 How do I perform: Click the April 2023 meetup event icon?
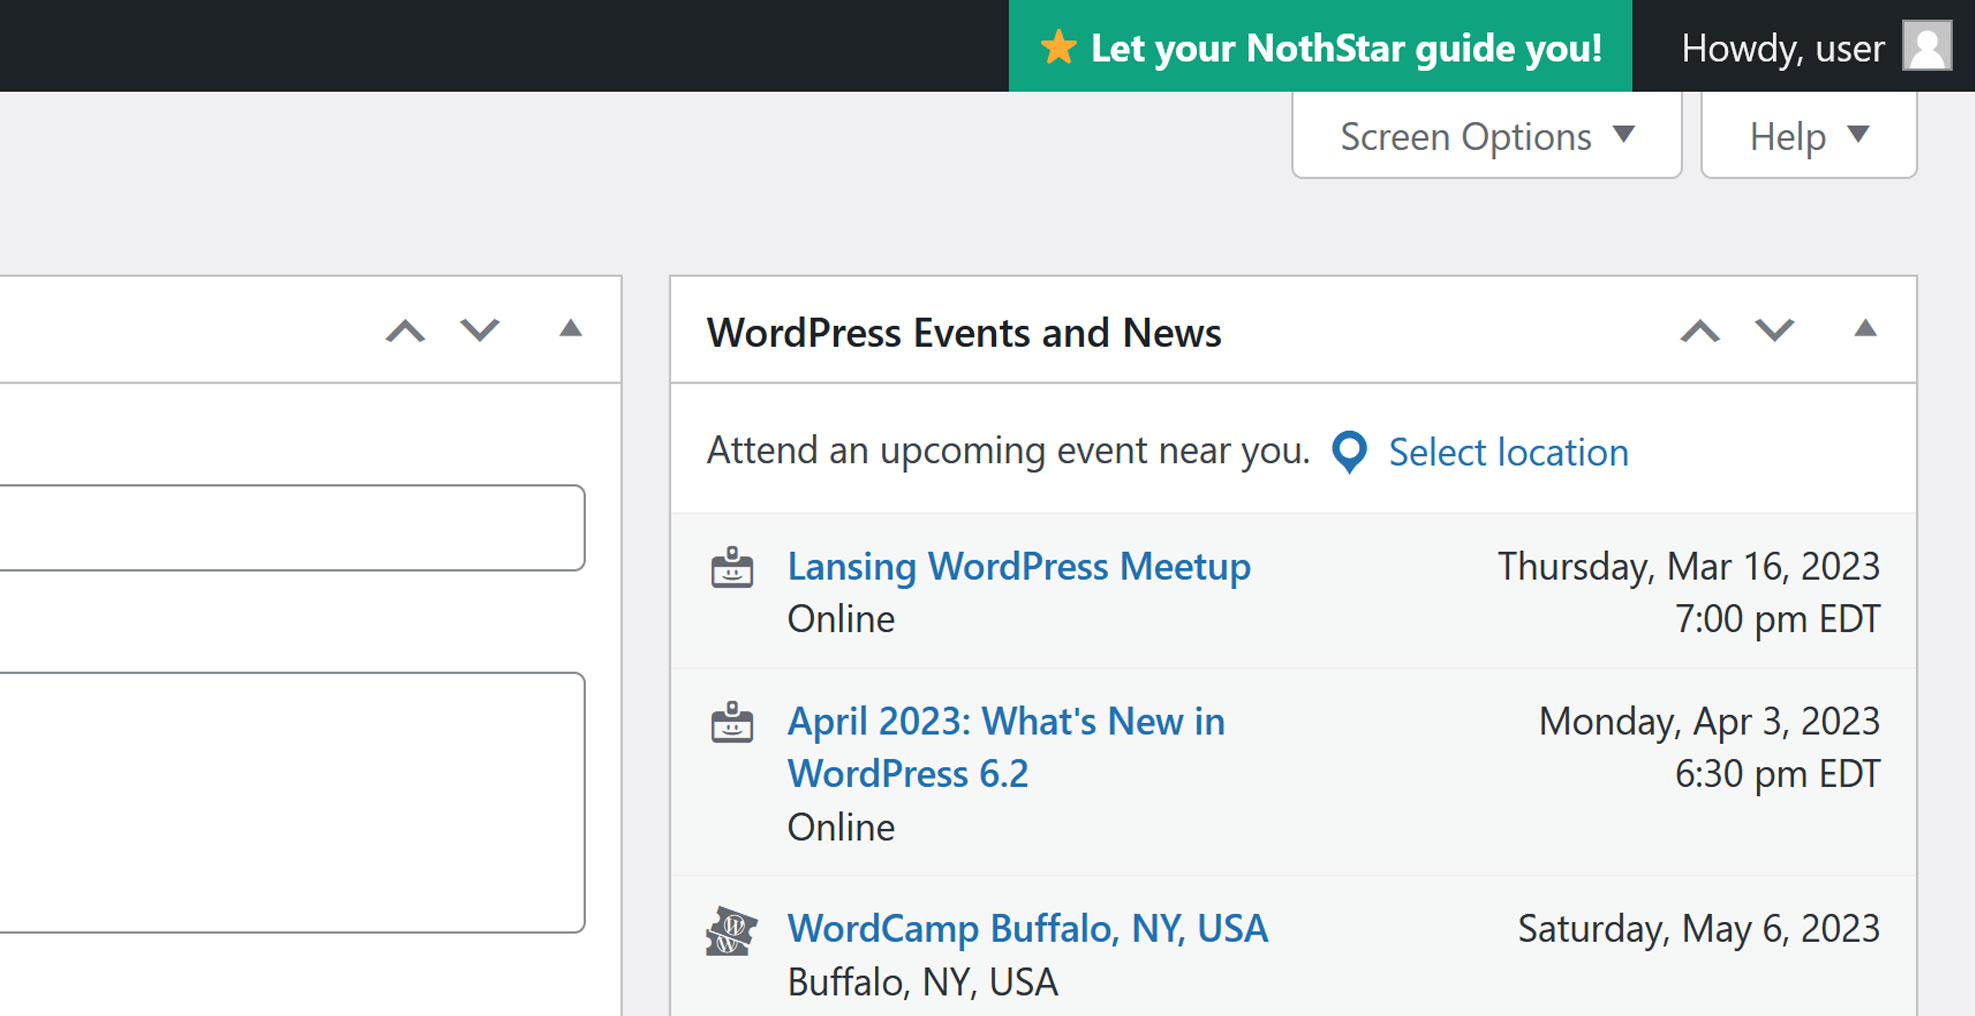(x=732, y=722)
